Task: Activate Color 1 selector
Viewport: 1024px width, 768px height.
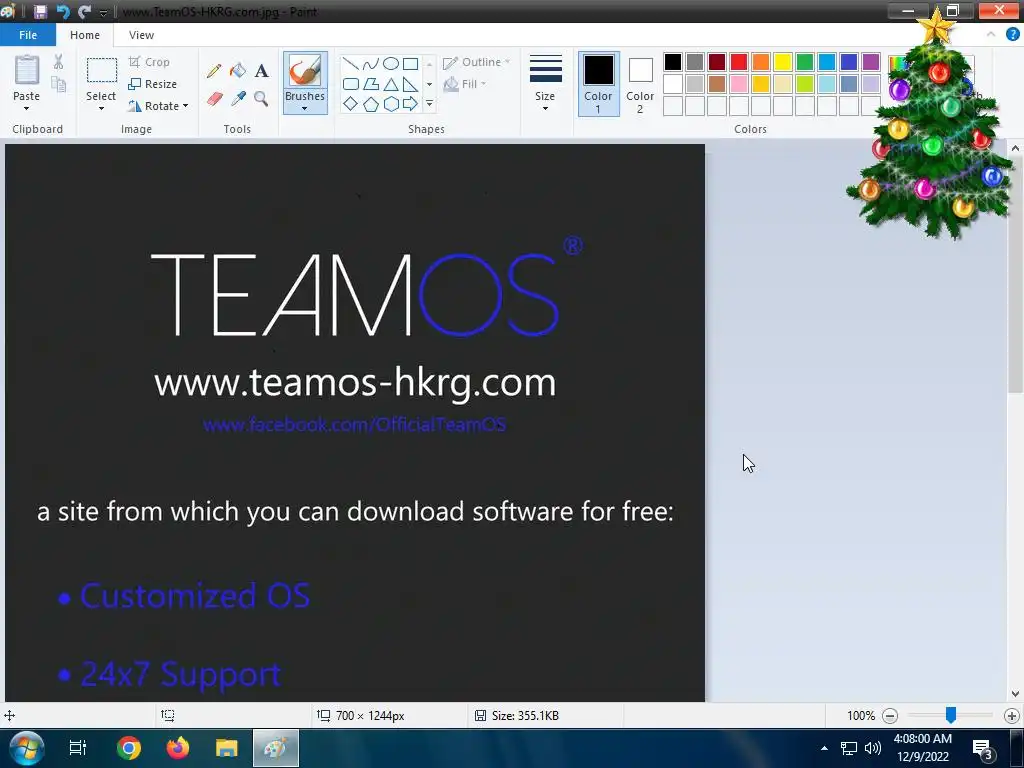Action: pyautogui.click(x=598, y=84)
